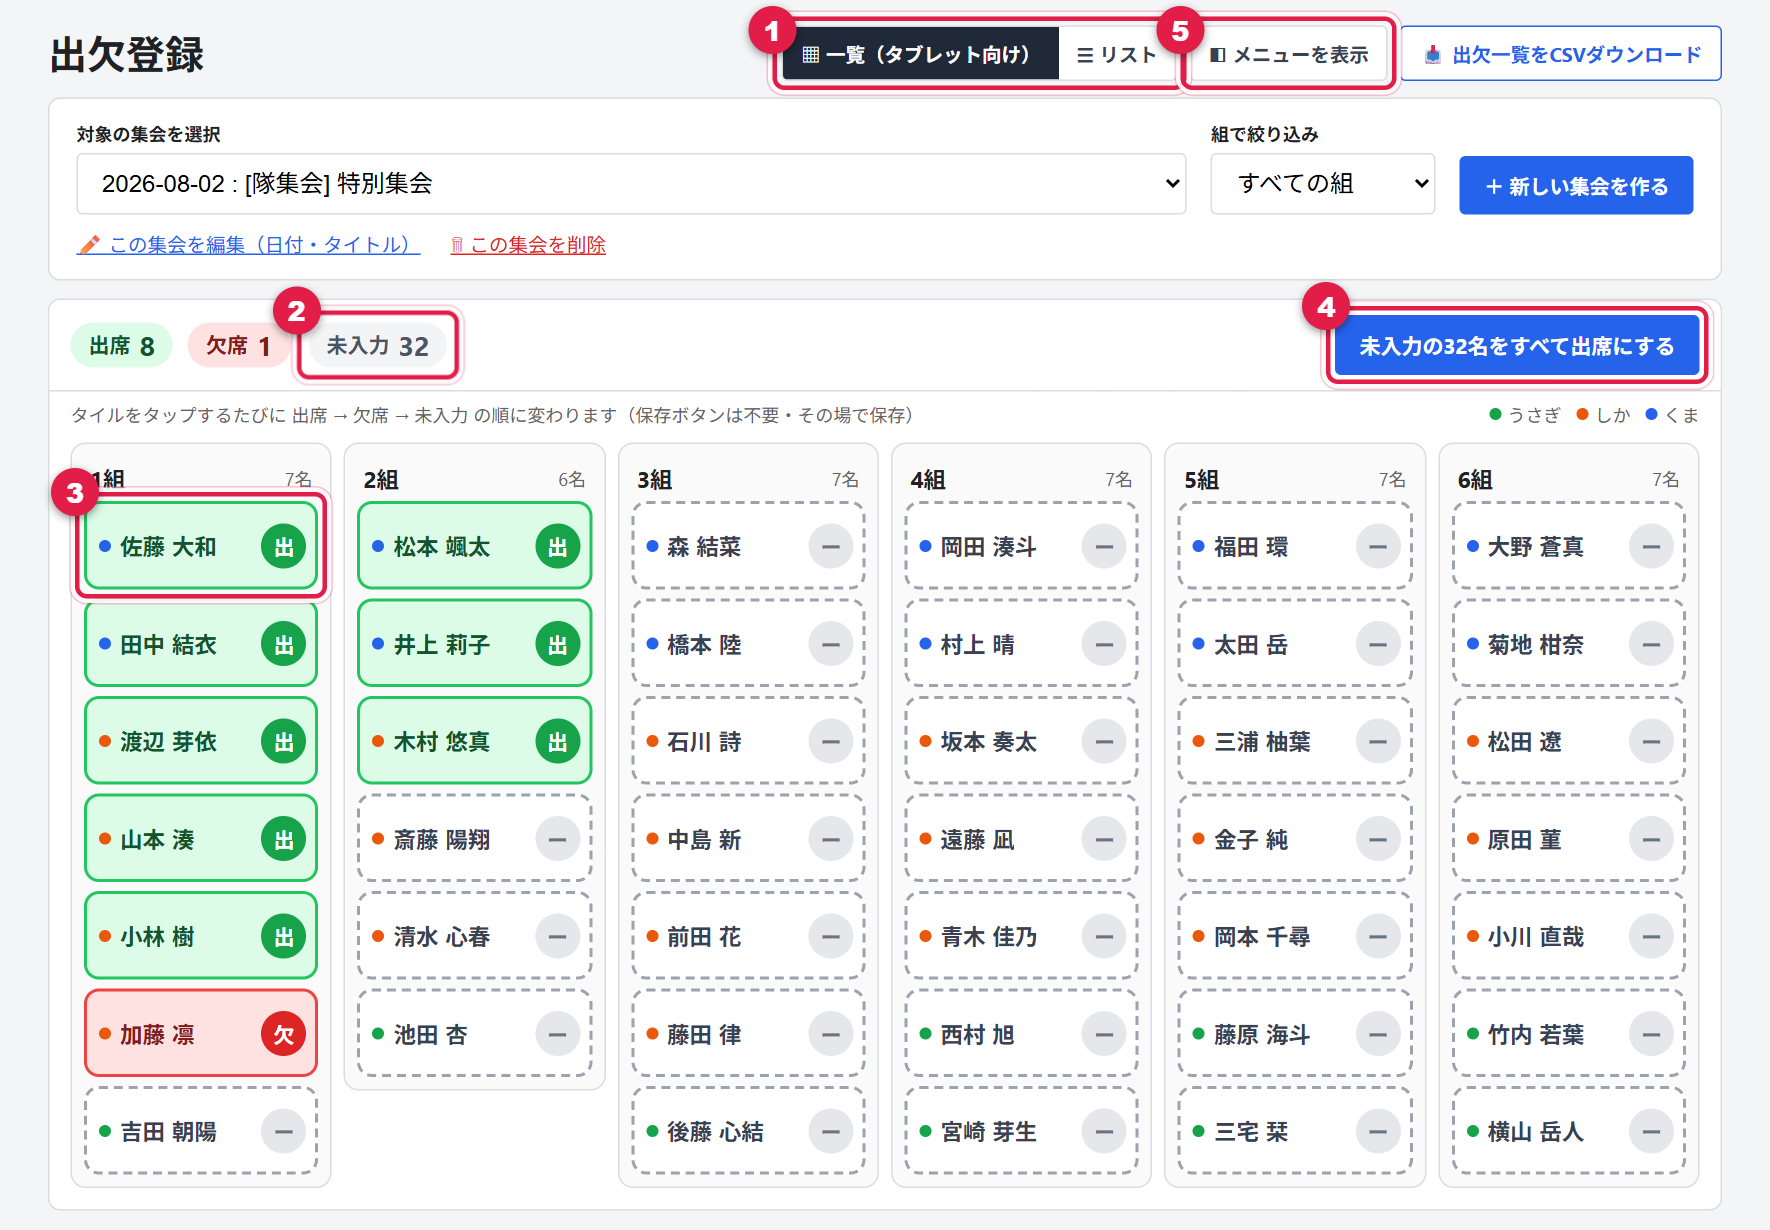Toggle attendance tile for 清水 心春
The image size is (1770, 1230).
pos(475,937)
